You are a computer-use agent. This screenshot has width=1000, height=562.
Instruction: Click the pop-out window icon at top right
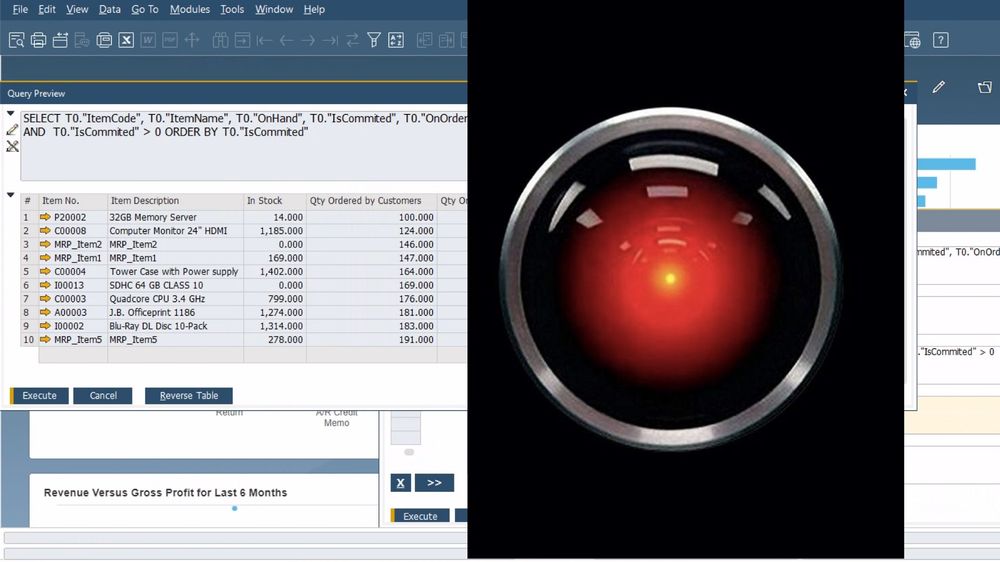pos(985,87)
